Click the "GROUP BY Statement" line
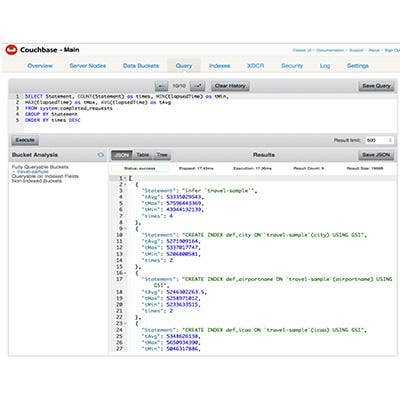This screenshot has width=400, height=400. click(x=51, y=114)
